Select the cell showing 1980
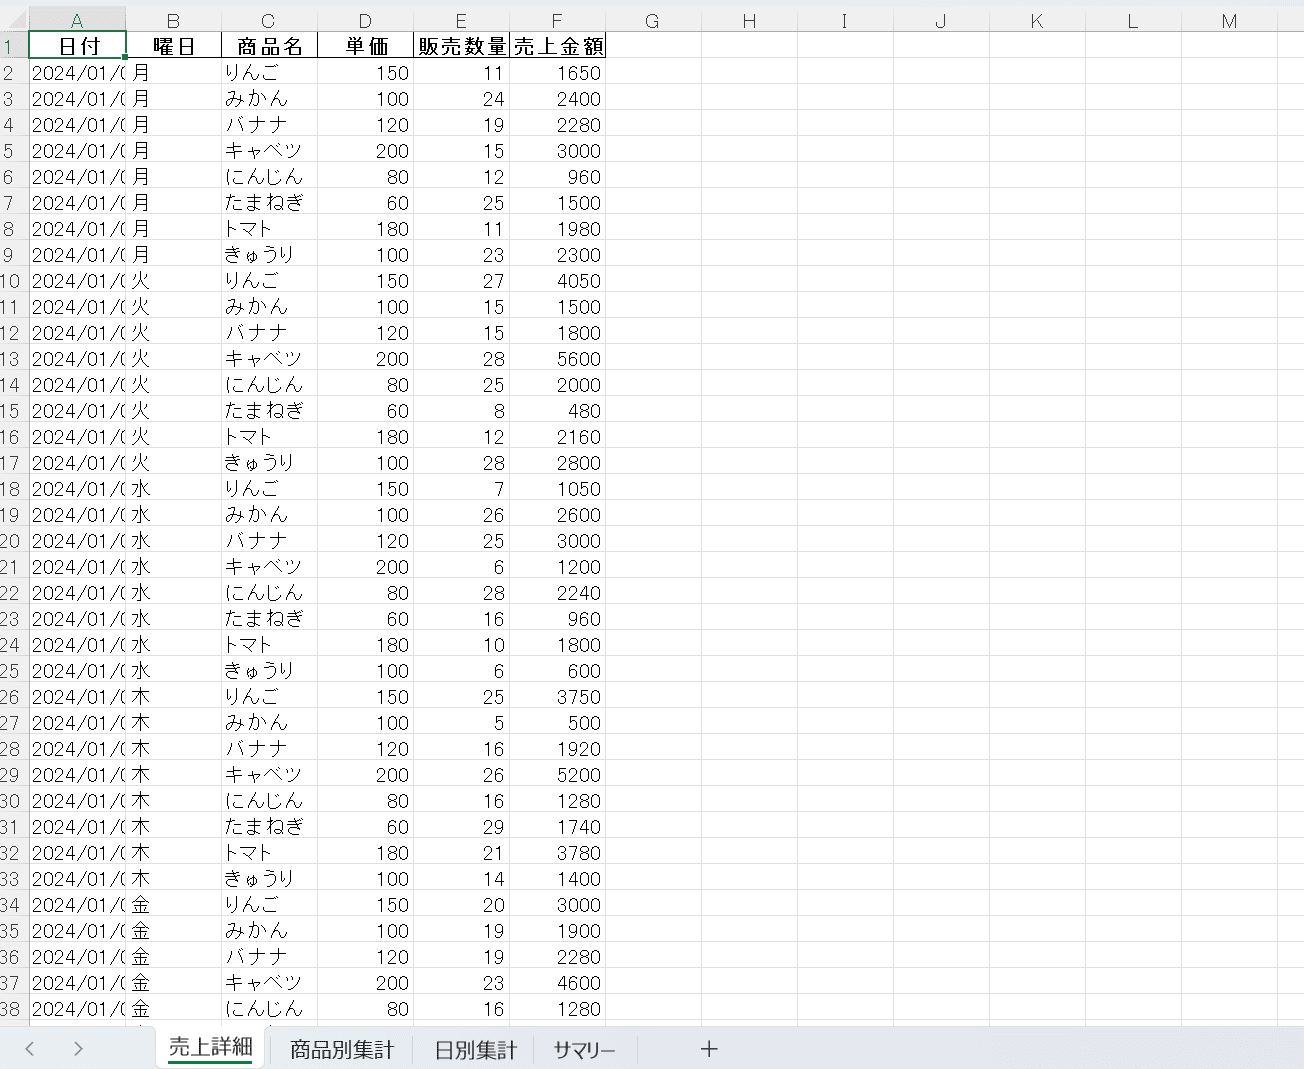Image resolution: width=1304 pixels, height=1069 pixels. pyautogui.click(x=557, y=229)
